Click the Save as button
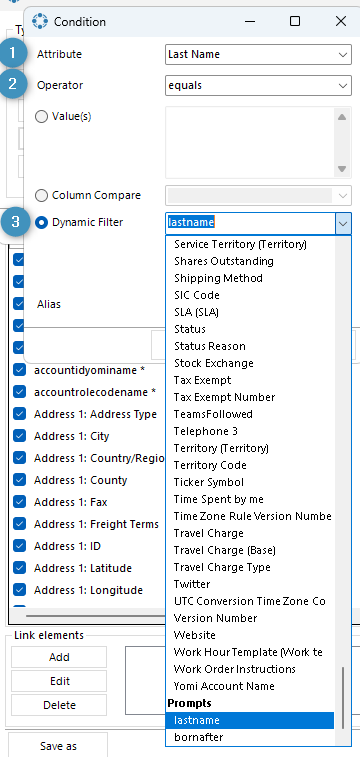The image size is (360, 757). tap(58, 746)
